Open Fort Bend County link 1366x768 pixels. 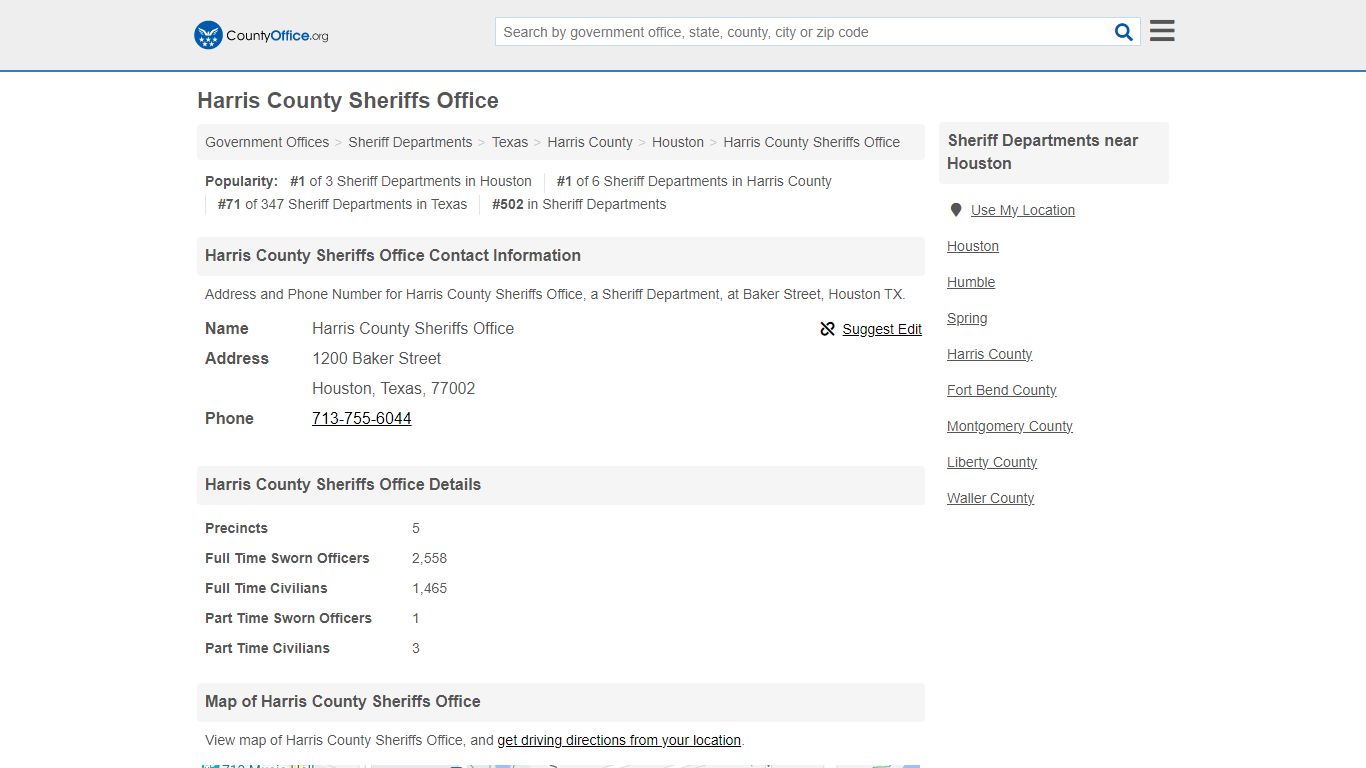click(1001, 390)
